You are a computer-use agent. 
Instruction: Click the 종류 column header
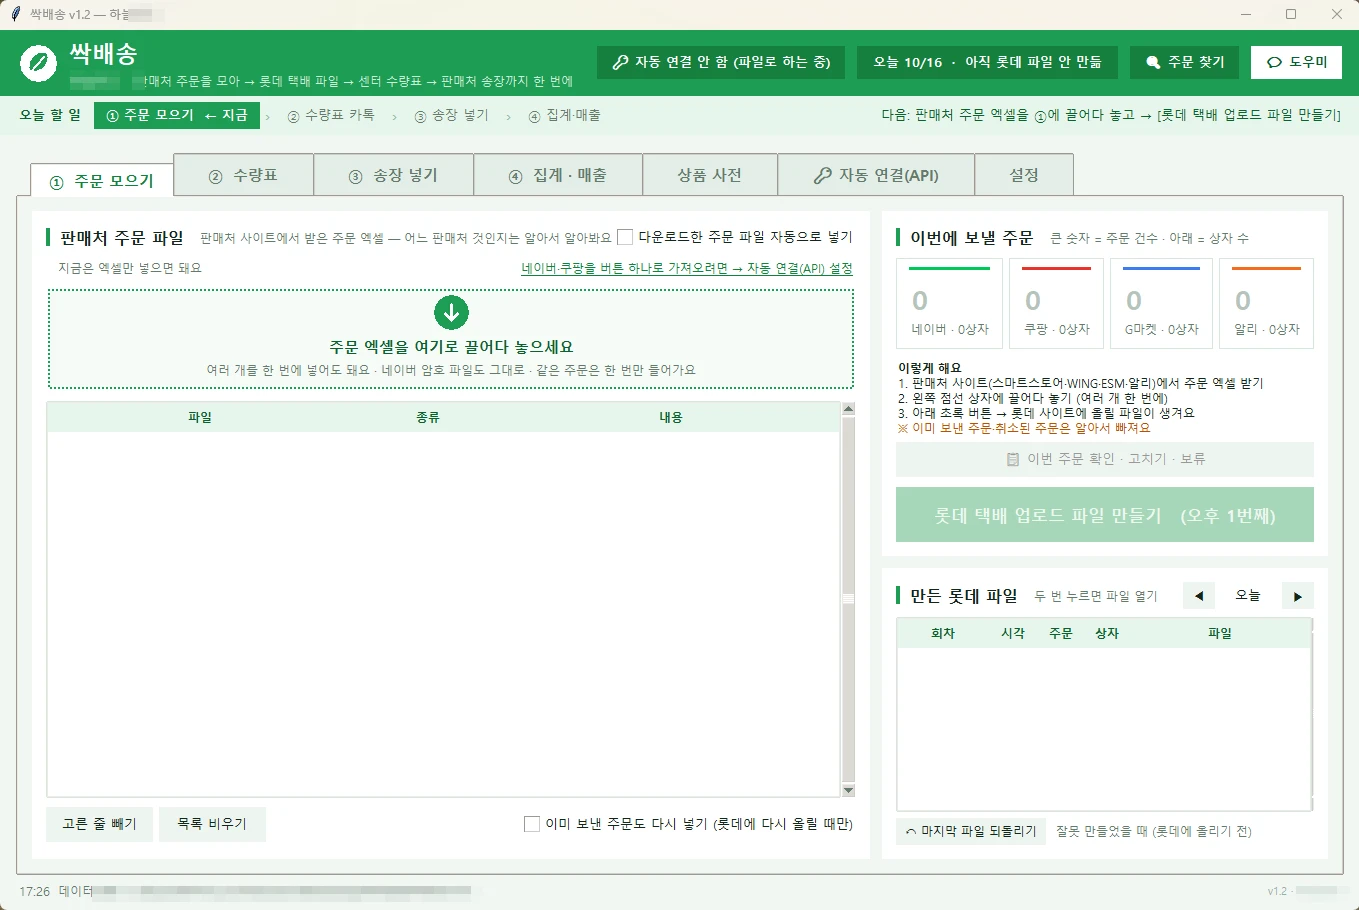tap(428, 417)
